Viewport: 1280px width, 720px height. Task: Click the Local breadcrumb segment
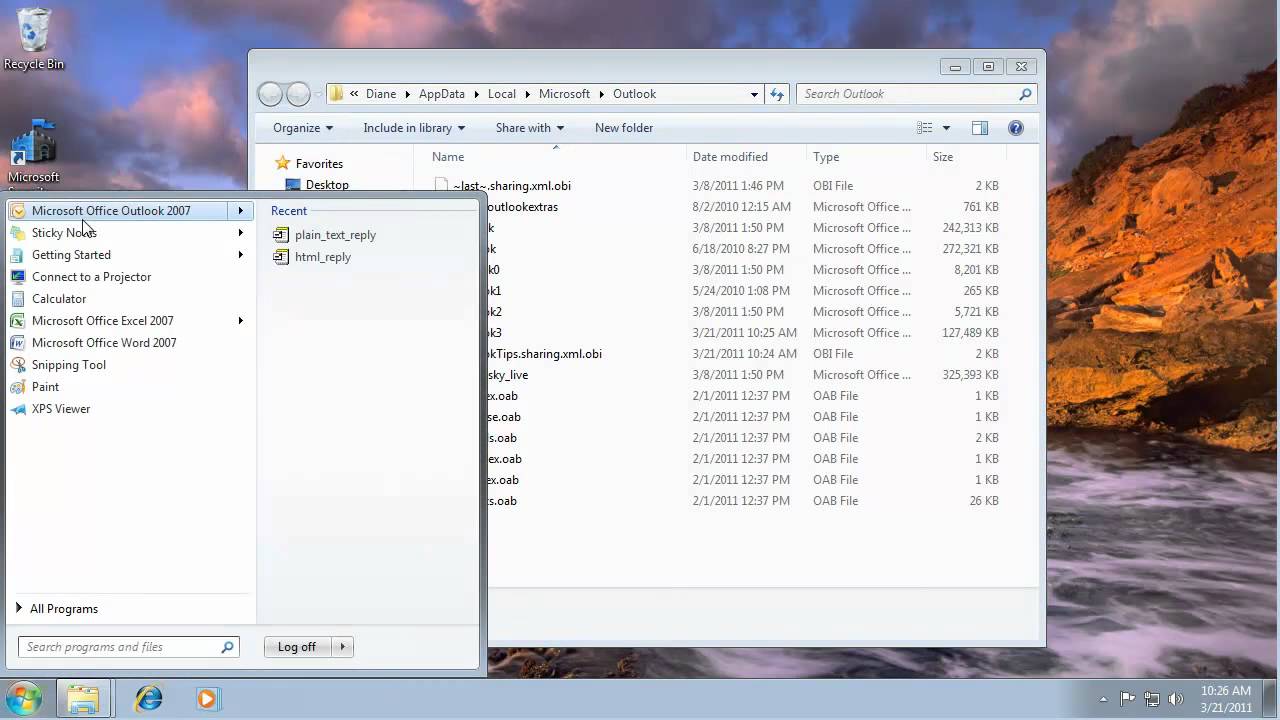pos(502,94)
